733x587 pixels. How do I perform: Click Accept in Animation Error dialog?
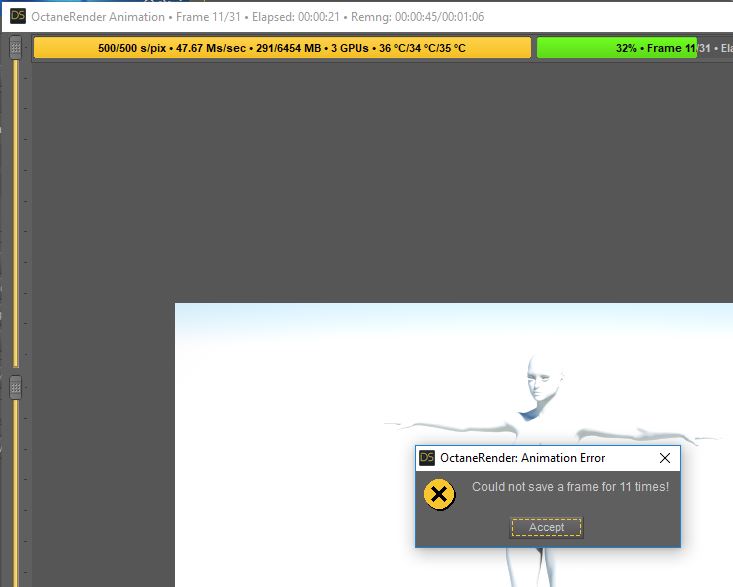click(x=546, y=527)
